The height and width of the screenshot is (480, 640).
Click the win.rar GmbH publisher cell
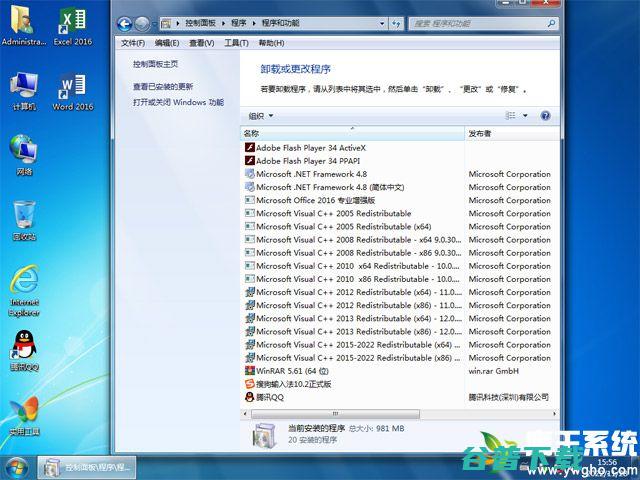(493, 371)
